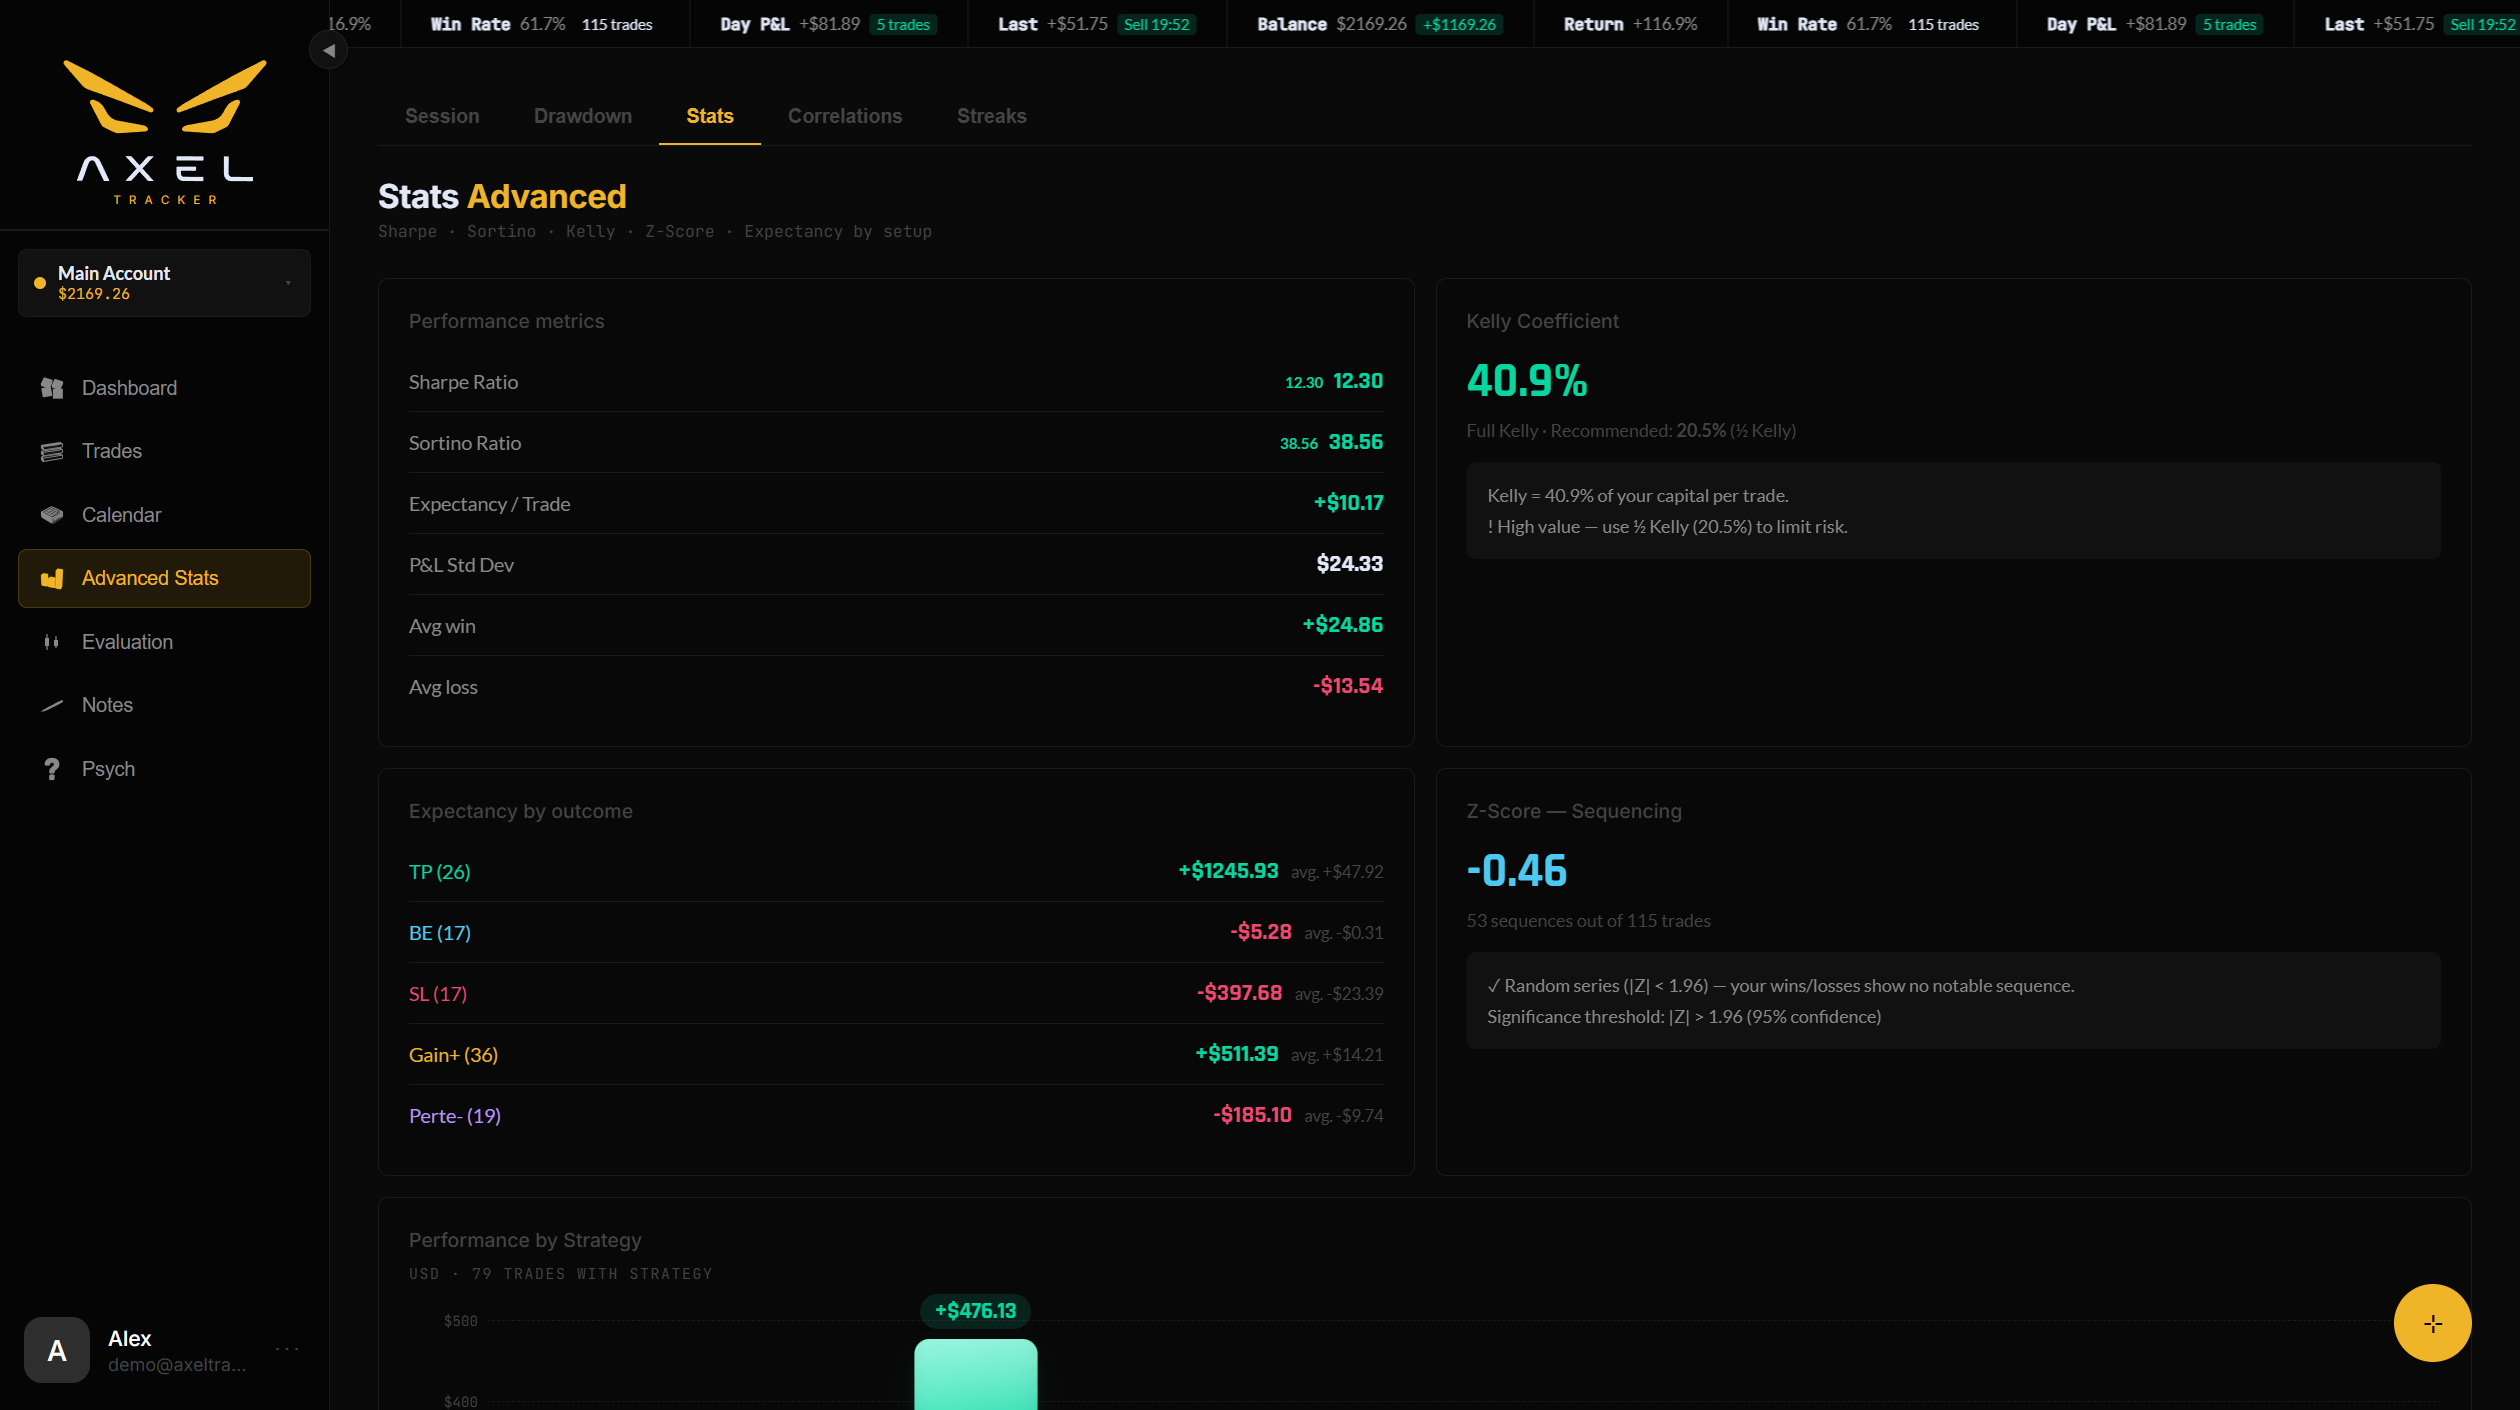Open Calendar from the sidebar

[164, 515]
